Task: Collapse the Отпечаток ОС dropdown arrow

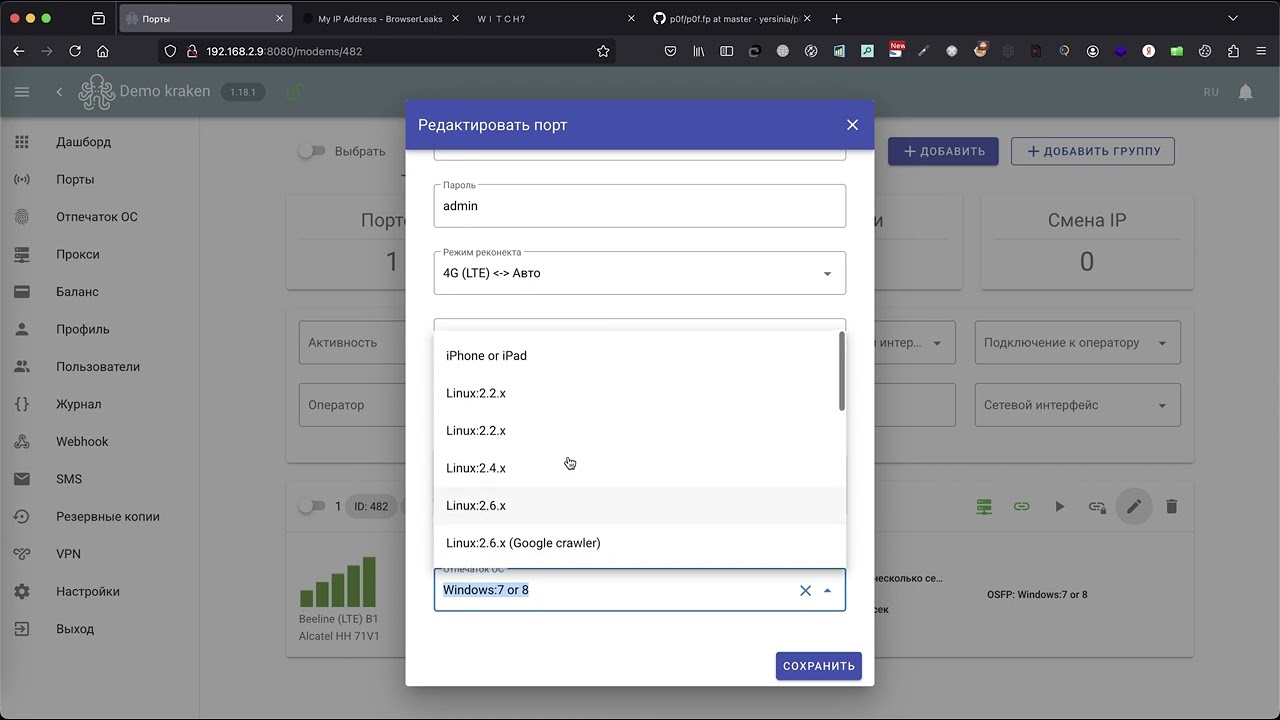Action: point(827,590)
